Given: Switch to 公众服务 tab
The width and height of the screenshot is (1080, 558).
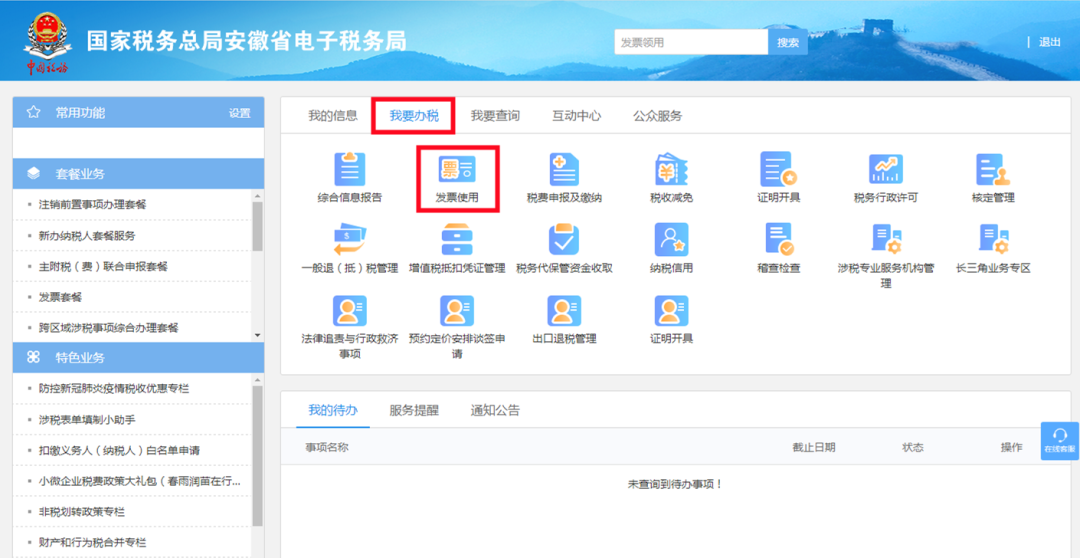Looking at the screenshot, I should click(x=658, y=116).
